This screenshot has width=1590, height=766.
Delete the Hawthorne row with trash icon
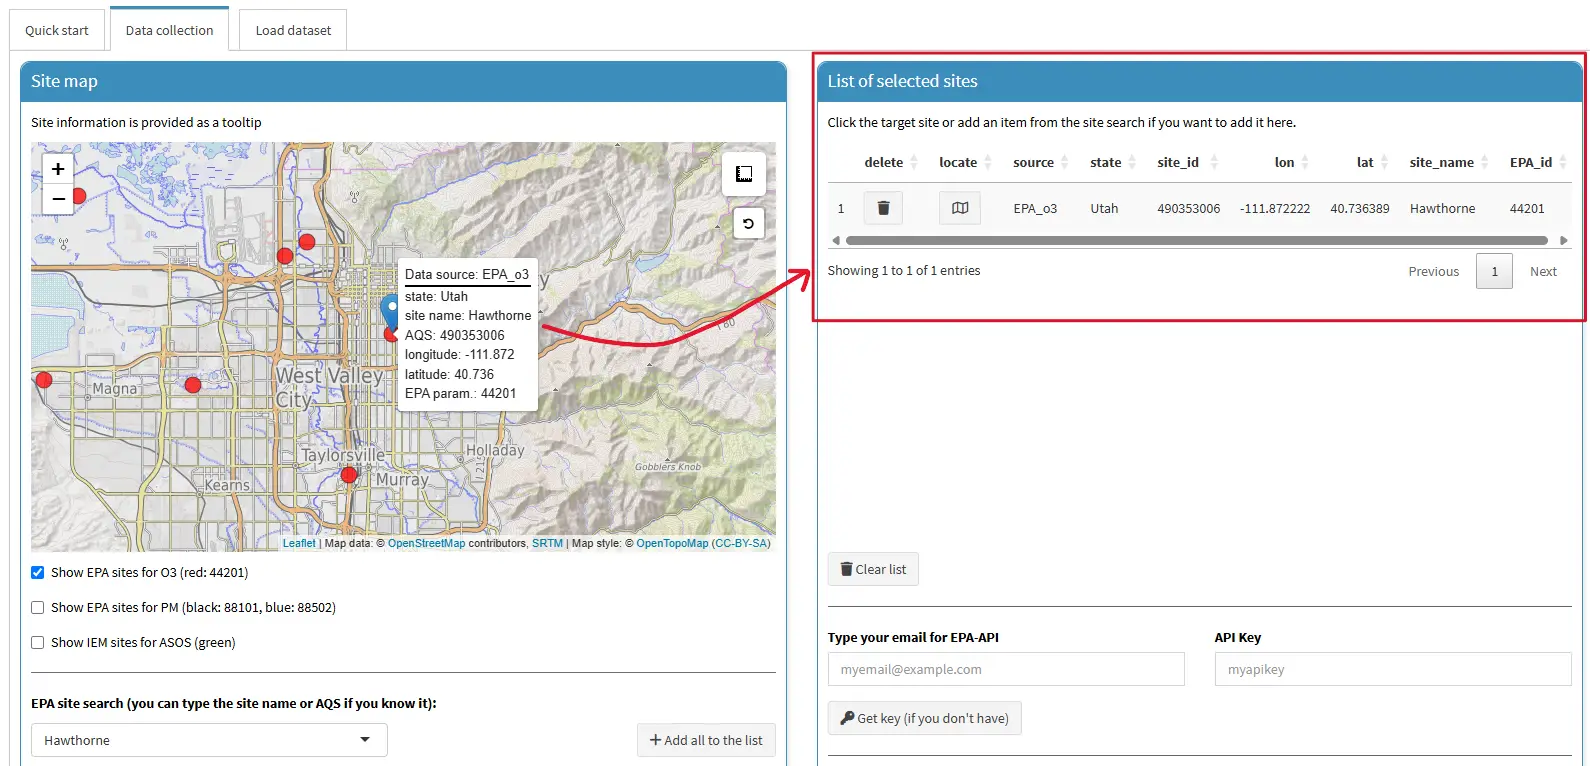pos(883,208)
